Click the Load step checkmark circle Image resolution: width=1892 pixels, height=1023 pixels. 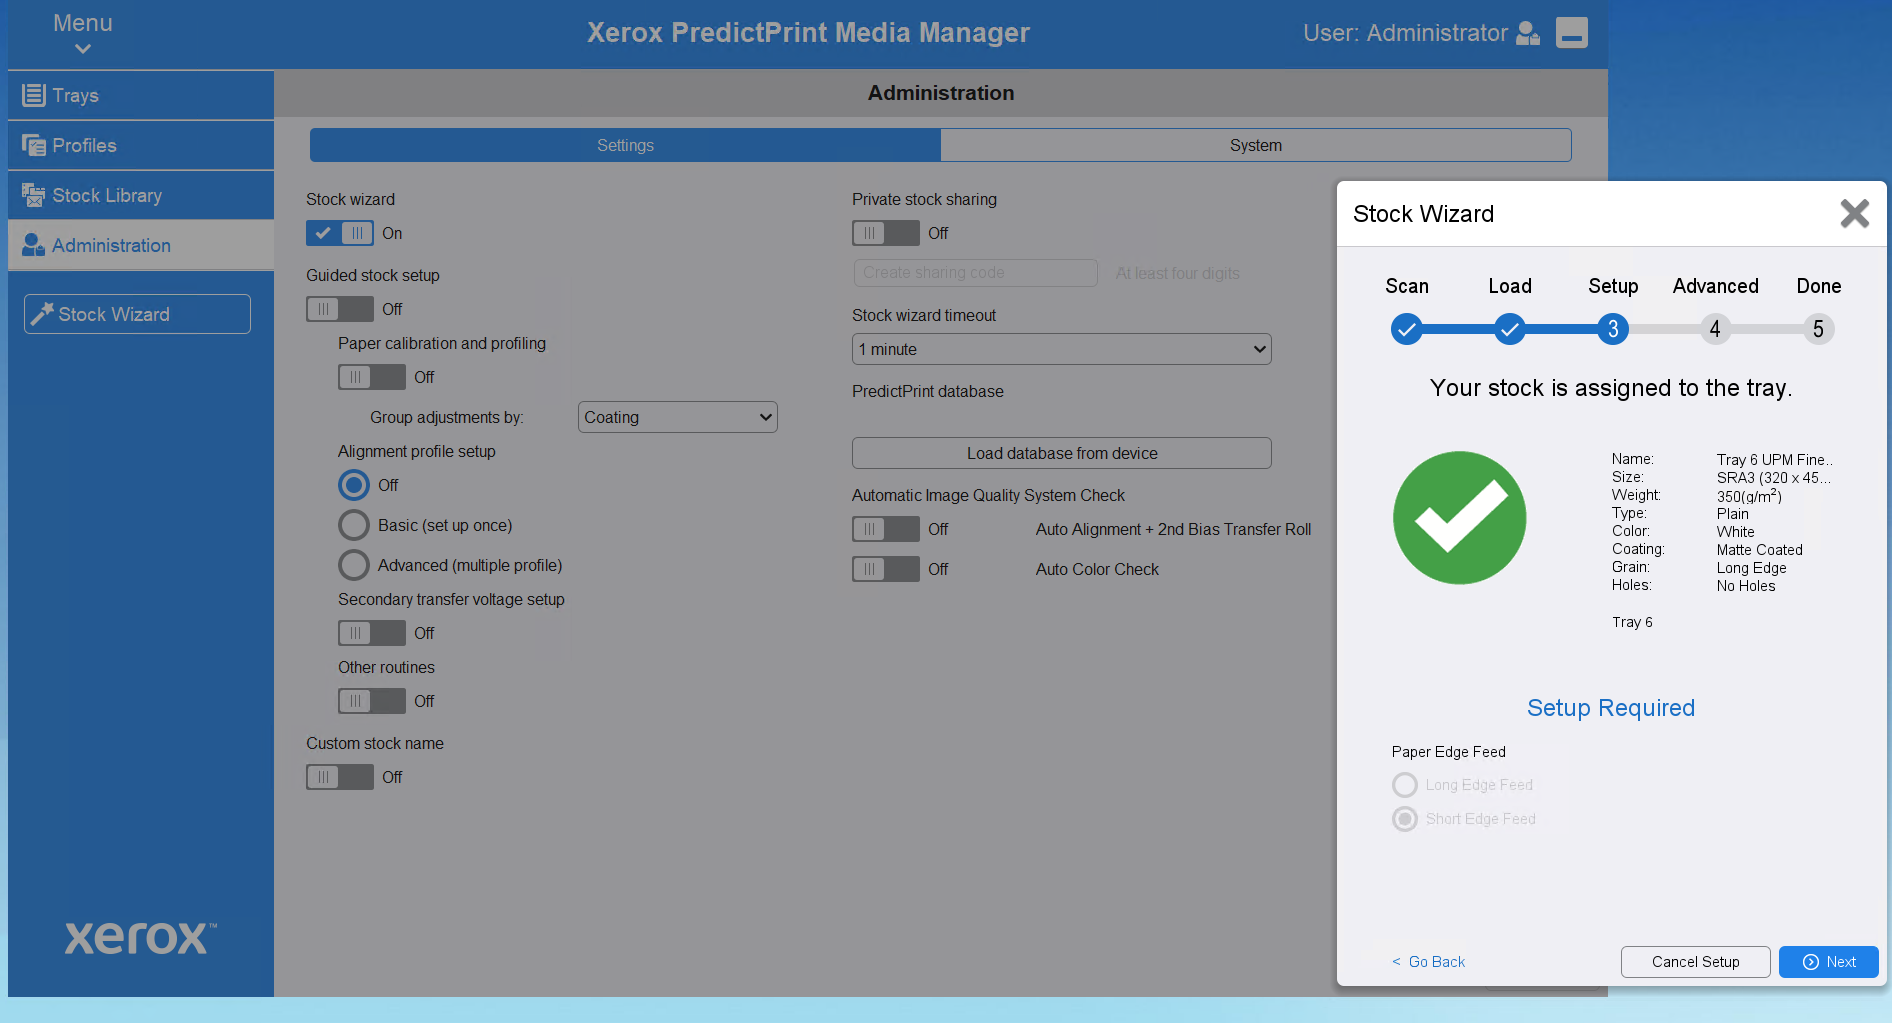tap(1510, 329)
